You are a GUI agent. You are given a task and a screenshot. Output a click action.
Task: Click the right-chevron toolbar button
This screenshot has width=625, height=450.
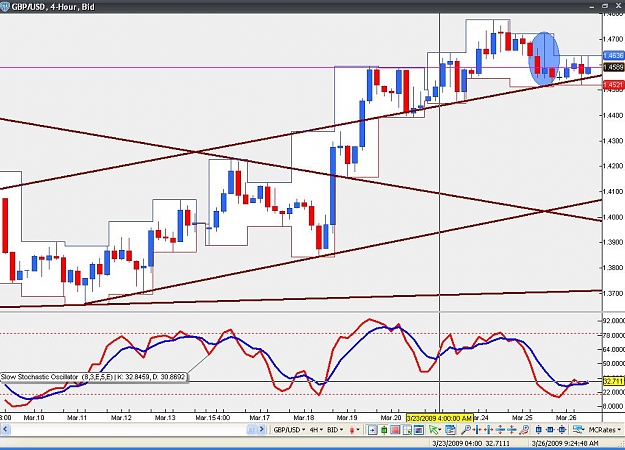pyautogui.click(x=261, y=430)
